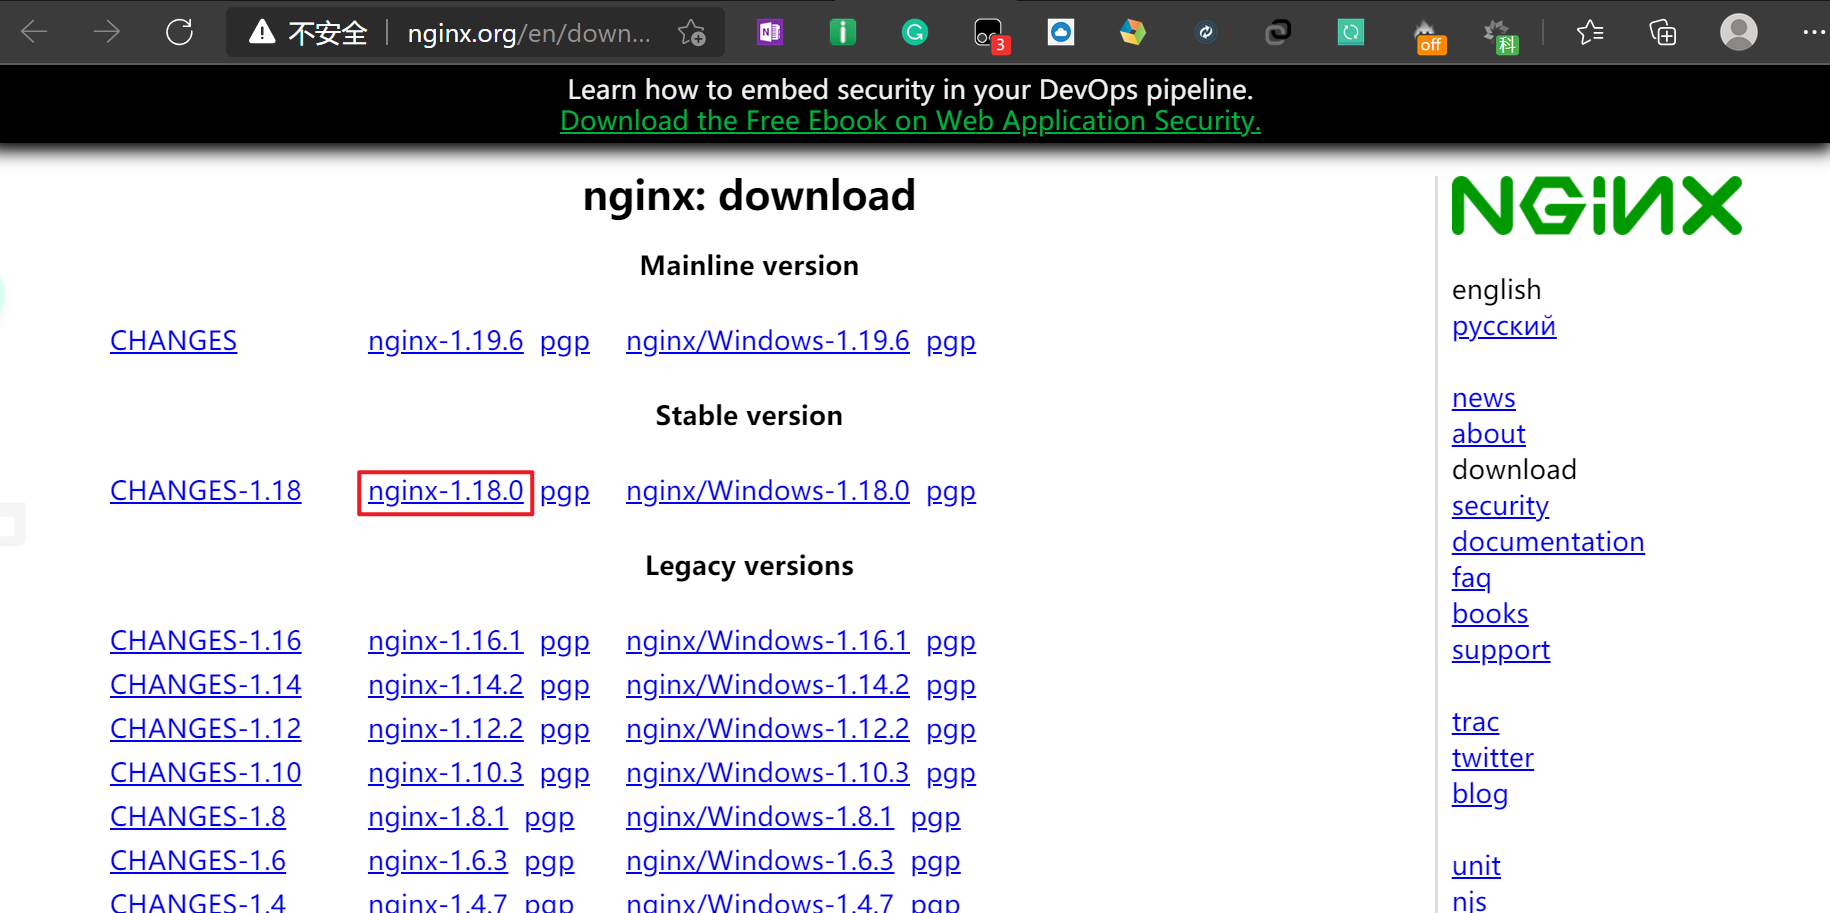Viewport: 1830px width, 913px height.
Task: Open the CHANGES-1.12 link
Action: (206, 729)
